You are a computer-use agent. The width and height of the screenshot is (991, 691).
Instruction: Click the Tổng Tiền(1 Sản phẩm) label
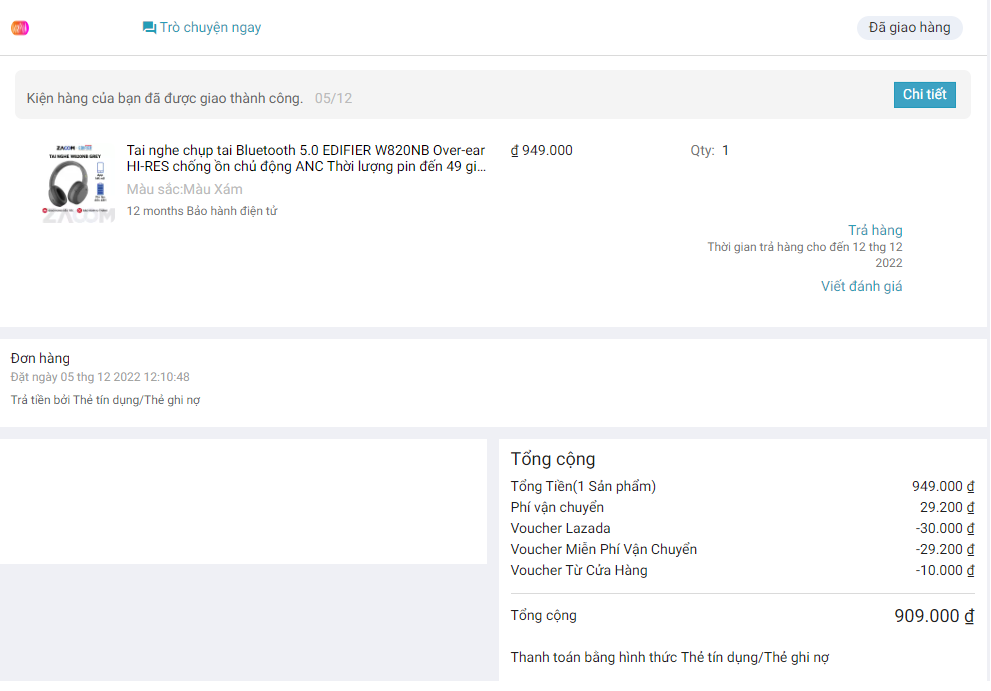point(583,486)
